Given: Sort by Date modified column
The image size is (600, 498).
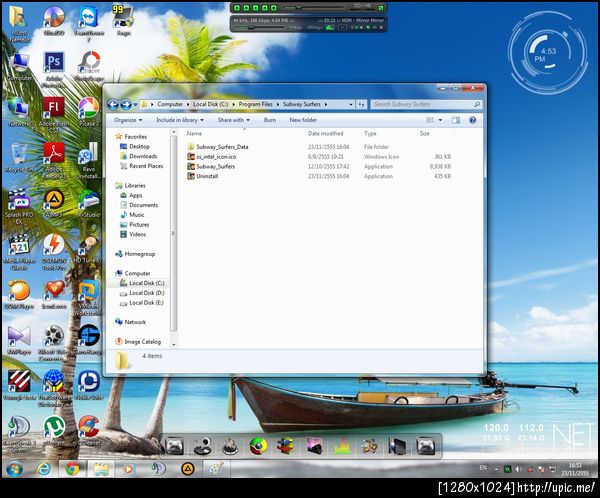Looking at the screenshot, I should click(326, 134).
